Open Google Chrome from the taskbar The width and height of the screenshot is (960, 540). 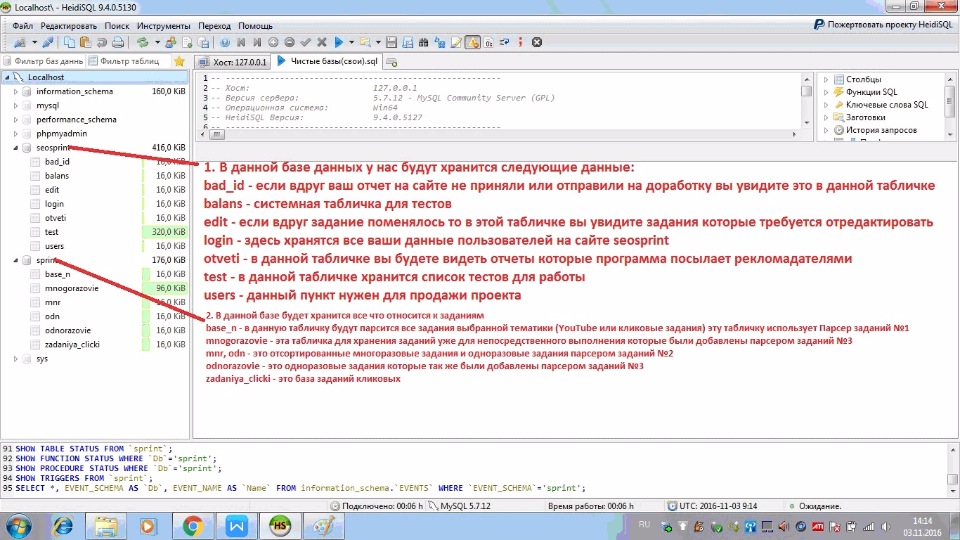coord(192,527)
